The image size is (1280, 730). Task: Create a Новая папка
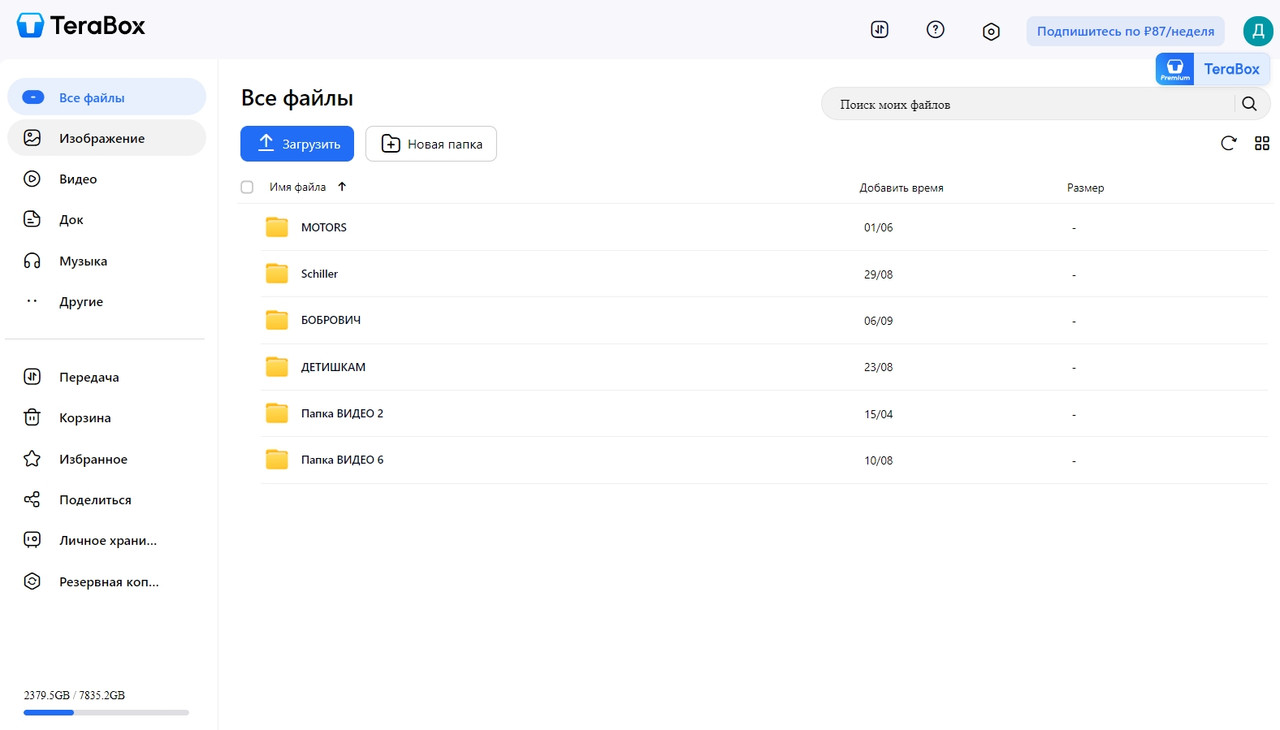point(431,144)
